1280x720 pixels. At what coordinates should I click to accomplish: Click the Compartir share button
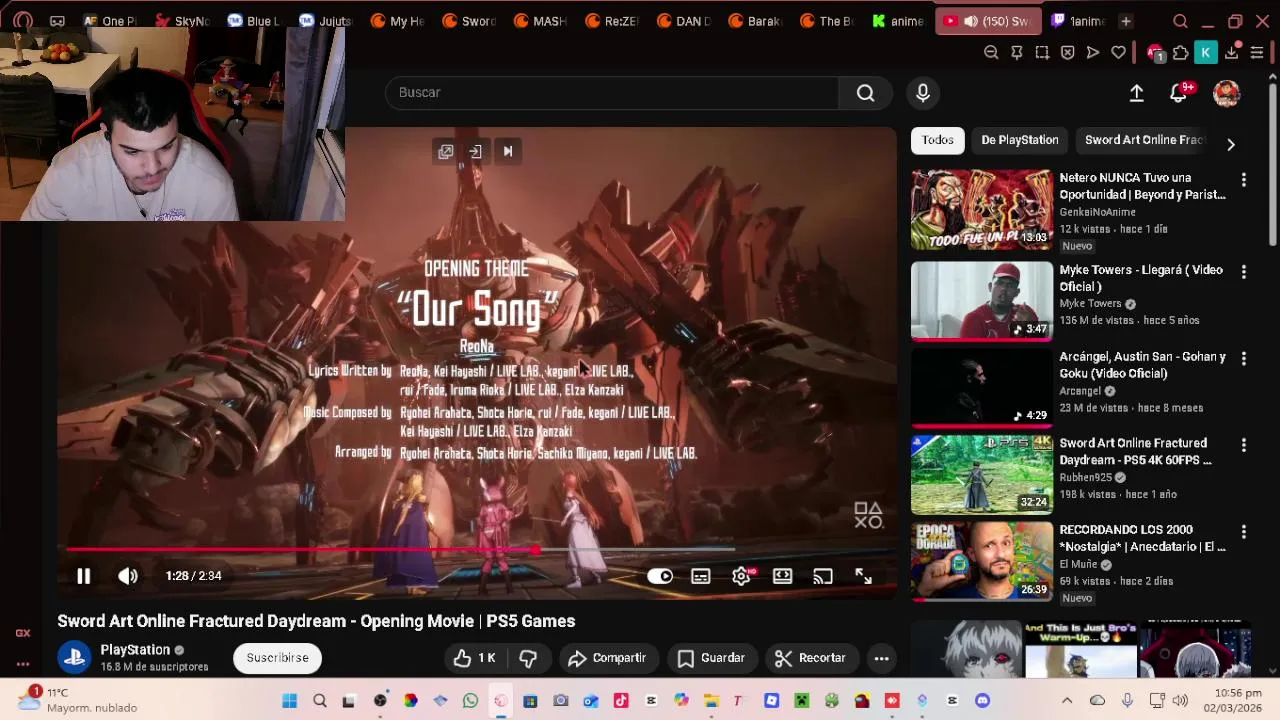click(x=607, y=658)
